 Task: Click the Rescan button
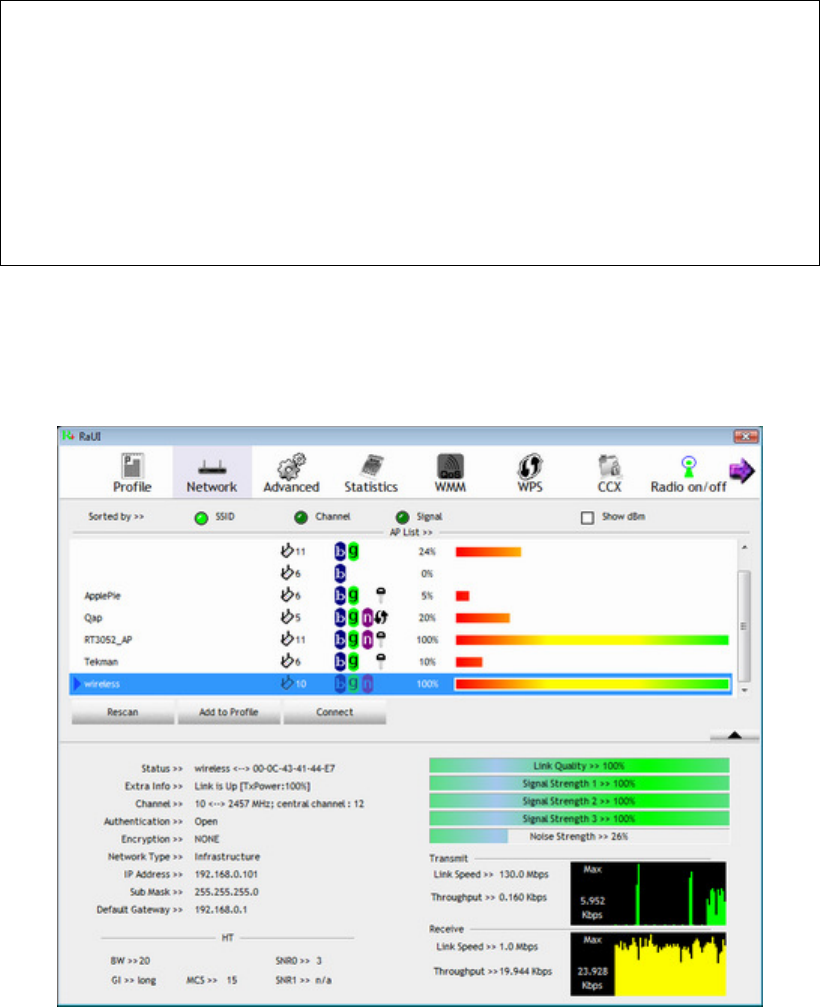123,712
